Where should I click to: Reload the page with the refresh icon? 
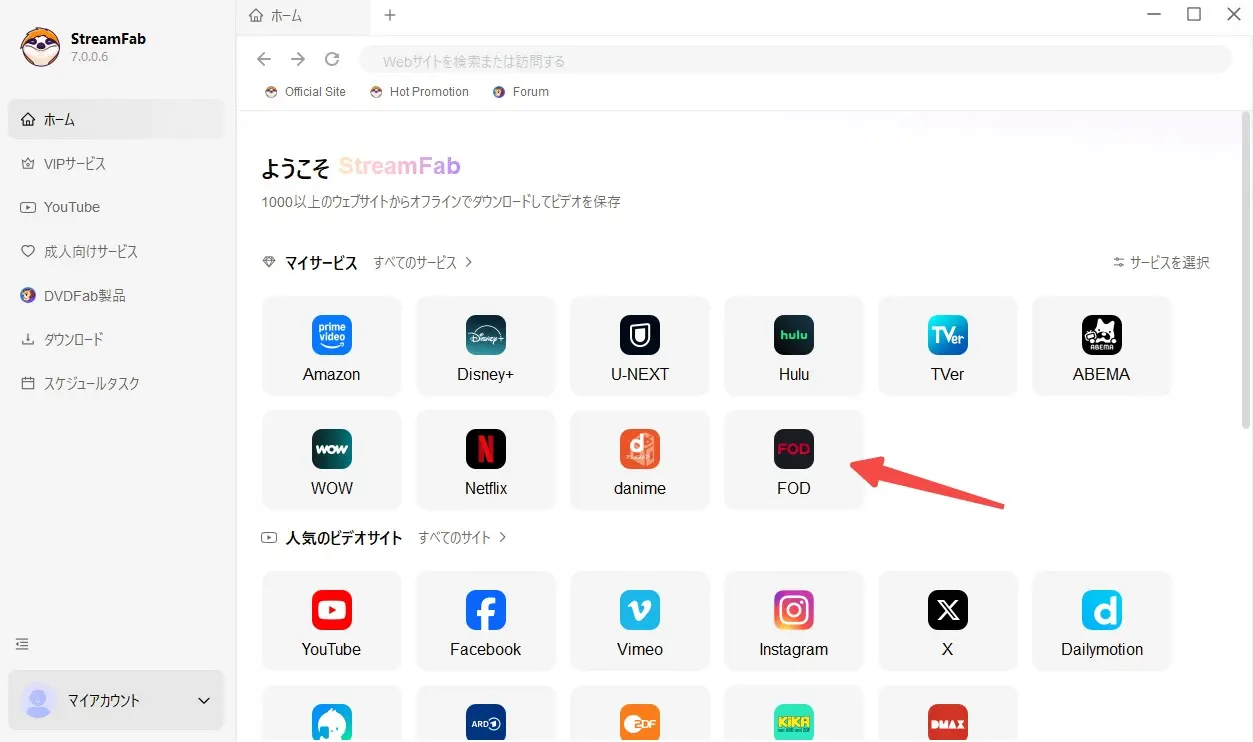tap(332, 59)
